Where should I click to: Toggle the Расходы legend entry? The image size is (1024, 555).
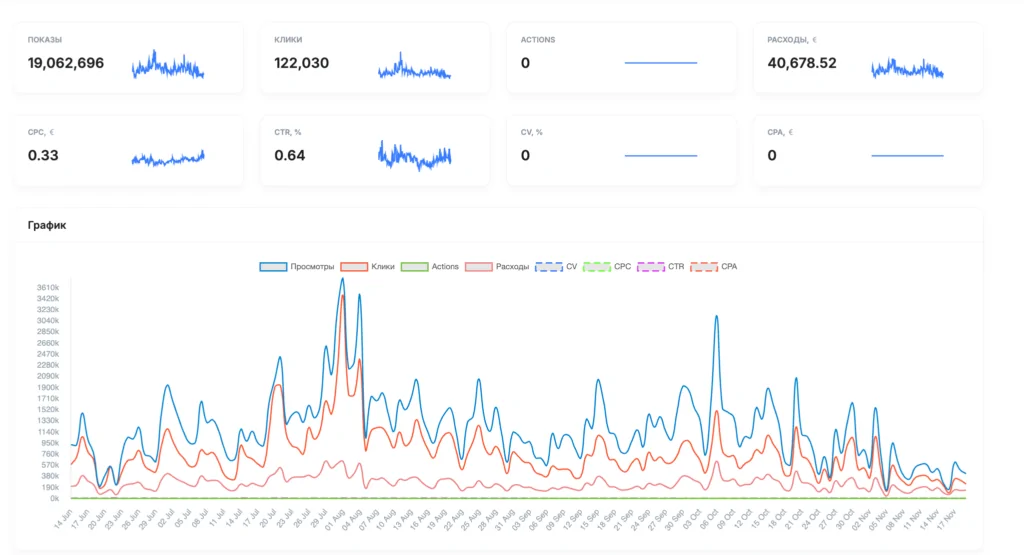pyautogui.click(x=497, y=266)
